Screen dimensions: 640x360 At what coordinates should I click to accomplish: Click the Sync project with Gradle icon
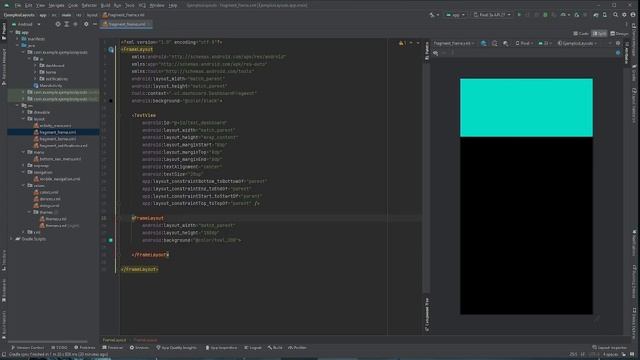(x=596, y=15)
